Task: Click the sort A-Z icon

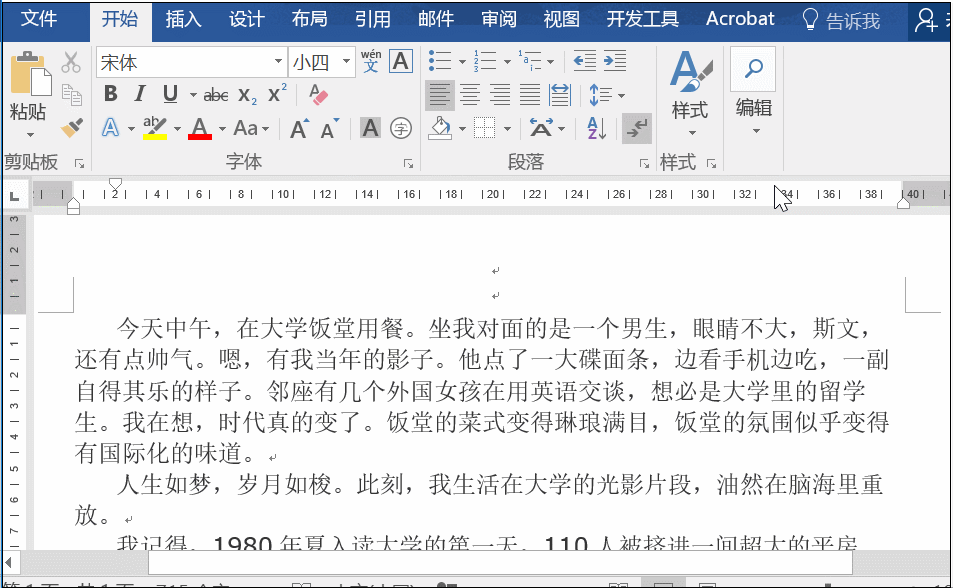Action: pos(596,128)
